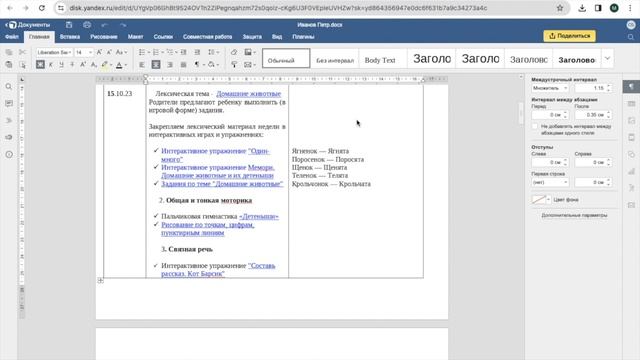Open the Домашние животные hyperlink
This screenshot has width=640, height=360.
[249, 94]
